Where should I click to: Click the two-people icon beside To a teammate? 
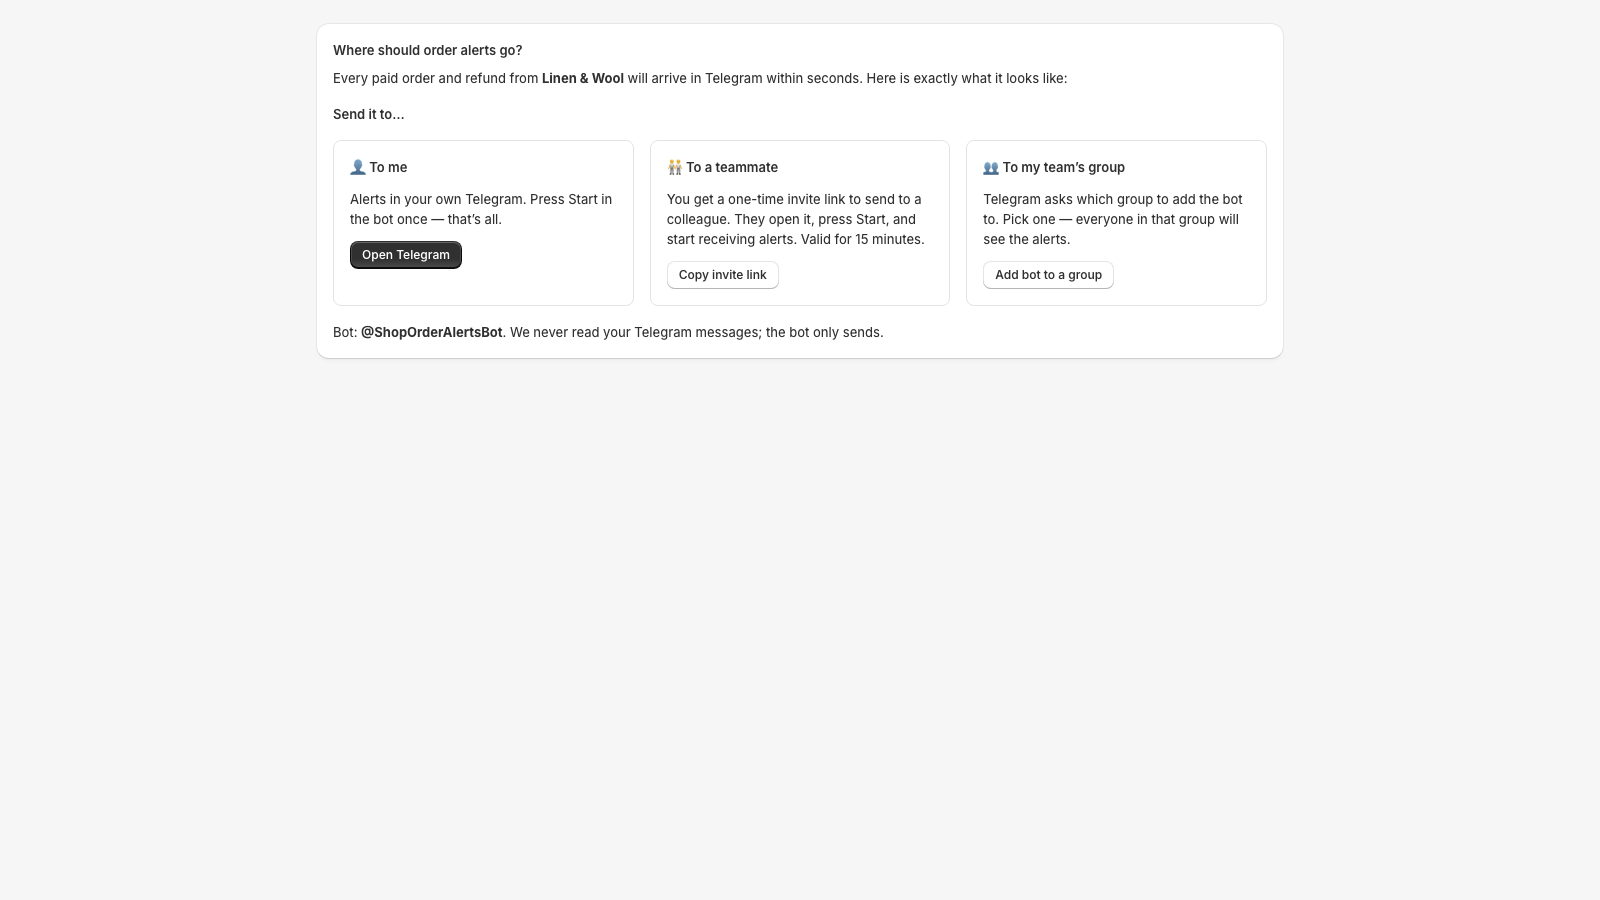pyautogui.click(x=675, y=167)
